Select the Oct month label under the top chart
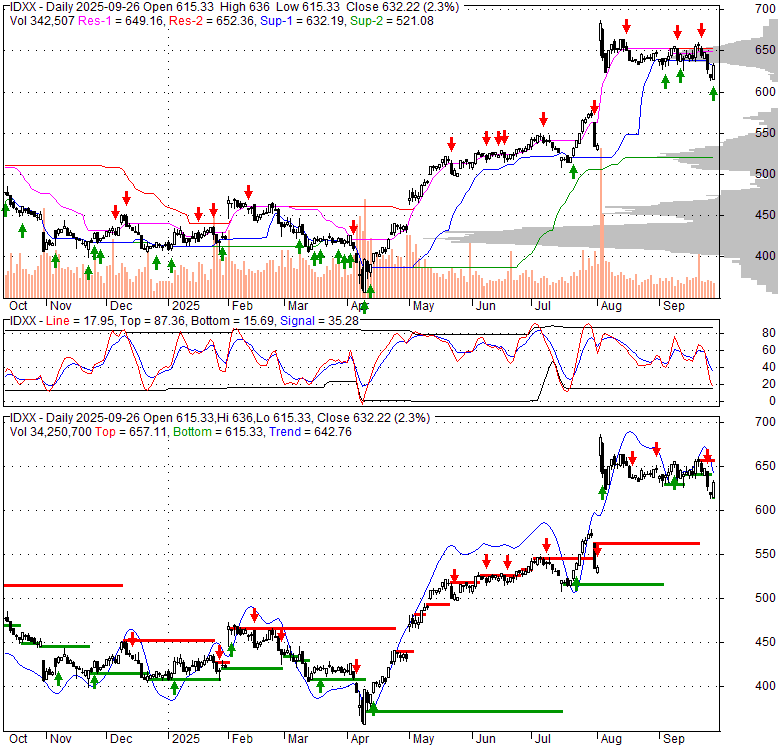780x745 pixels. (x=18, y=306)
